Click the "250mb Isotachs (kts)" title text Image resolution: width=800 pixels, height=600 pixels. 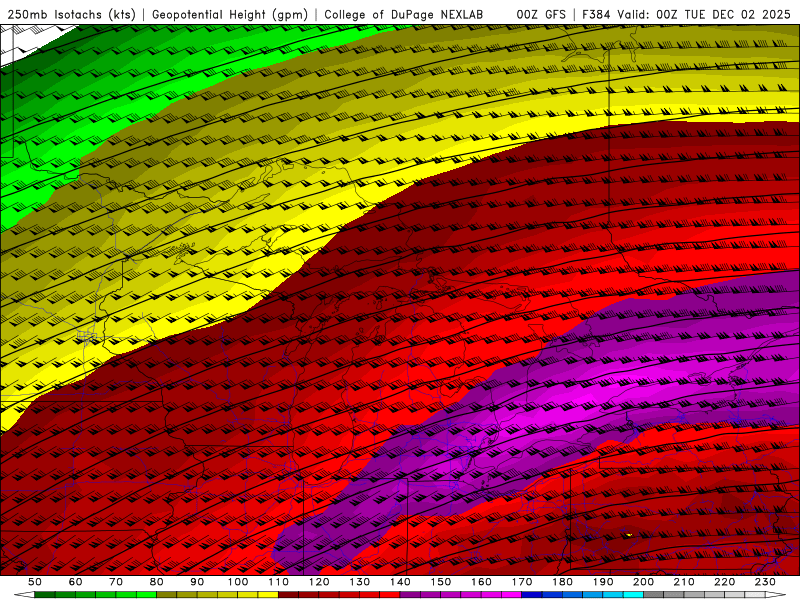[72, 15]
